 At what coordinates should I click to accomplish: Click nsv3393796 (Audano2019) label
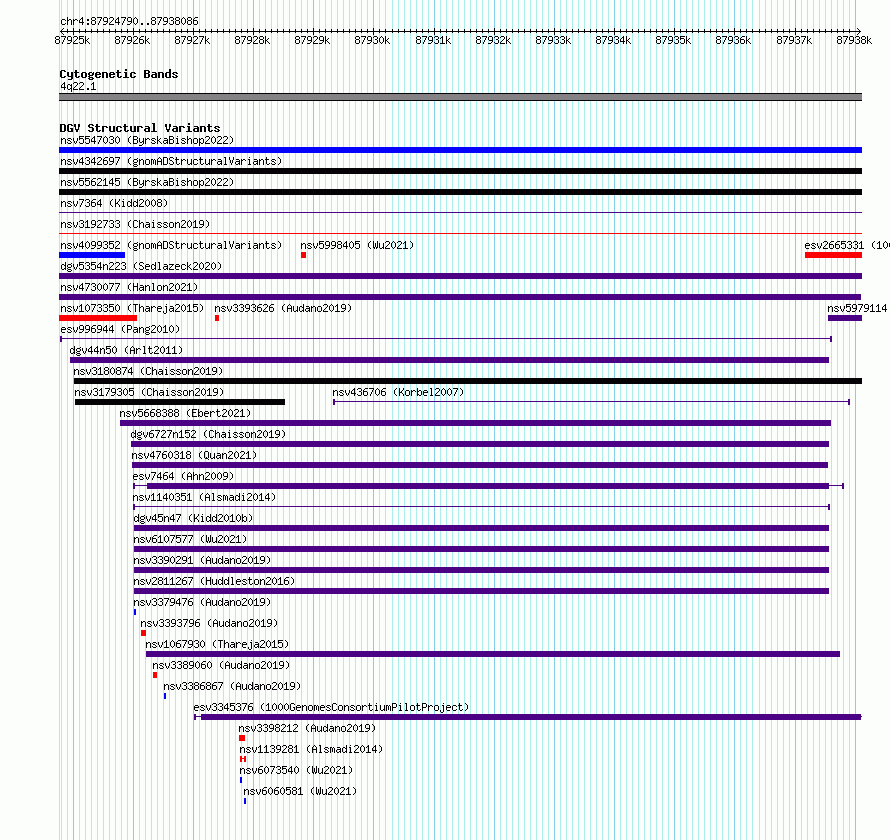pyautogui.click(x=209, y=623)
